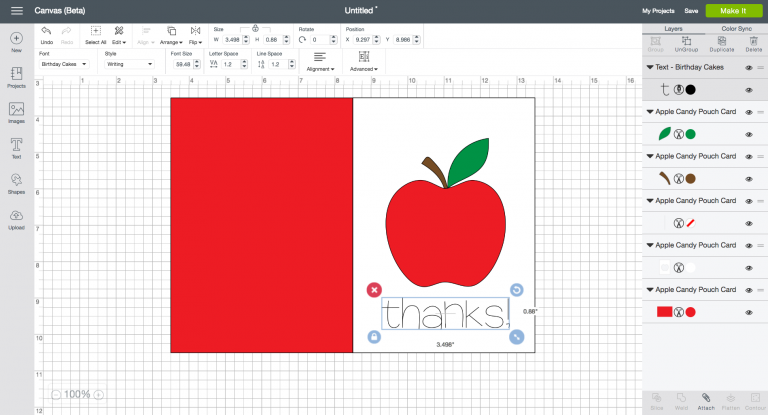Click the green Make It button
768x415 pixels.
[x=734, y=11]
